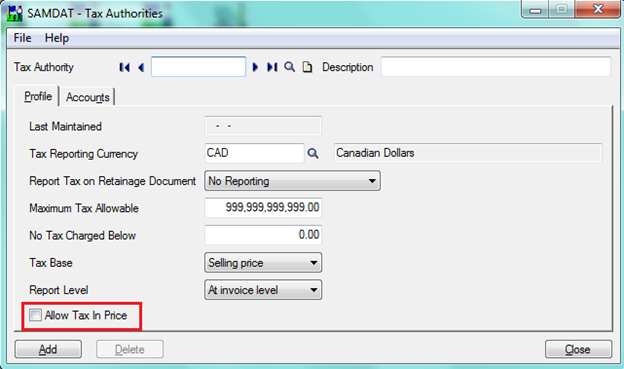Open the File menu

22,38
